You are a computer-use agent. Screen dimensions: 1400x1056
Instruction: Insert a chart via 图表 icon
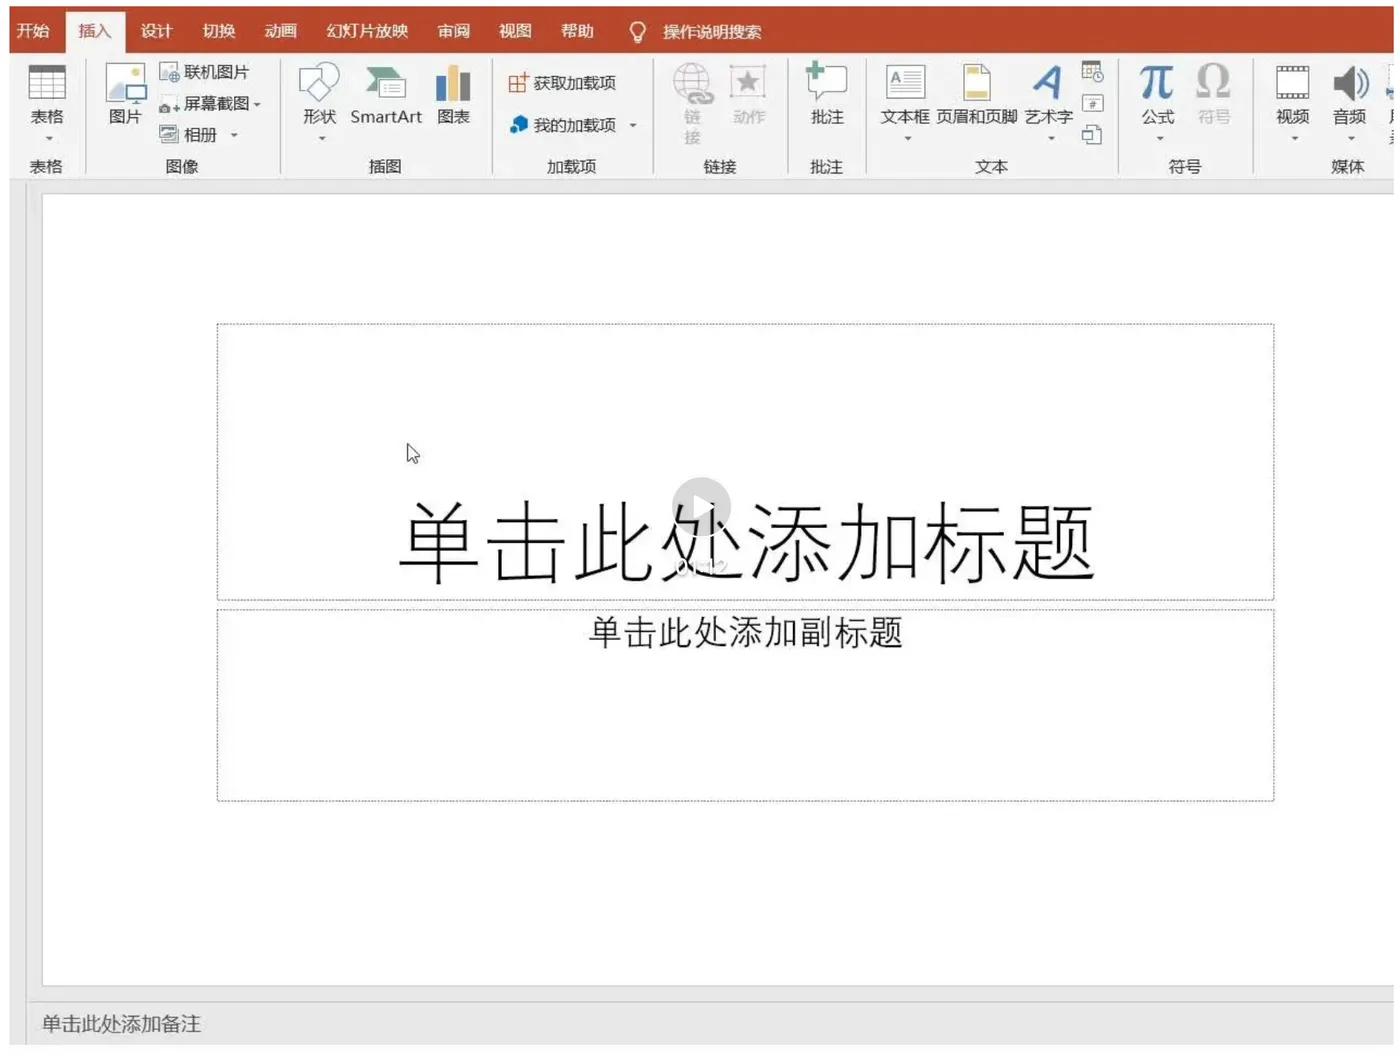coord(453,83)
